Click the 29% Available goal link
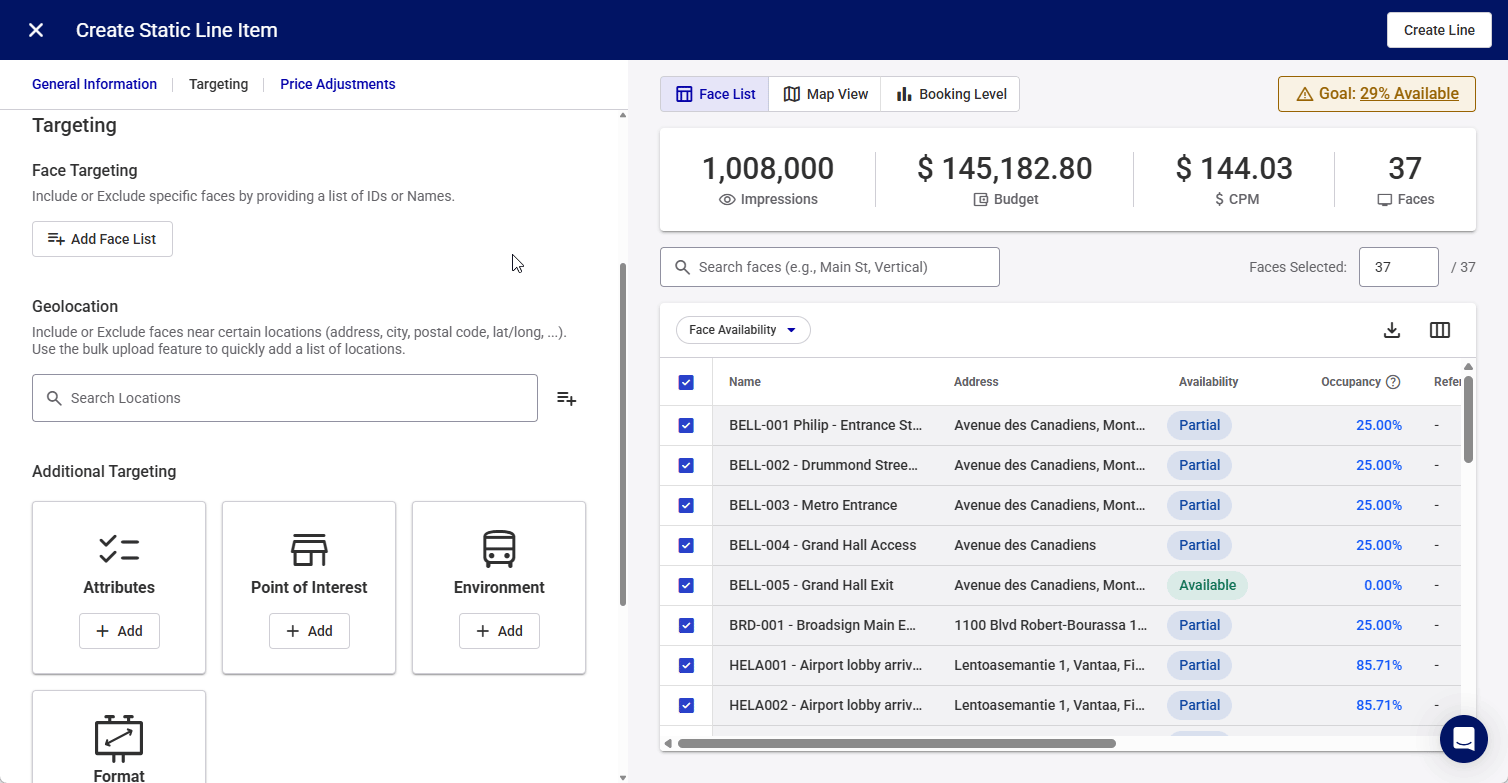The height and width of the screenshot is (783, 1508). pos(1409,94)
